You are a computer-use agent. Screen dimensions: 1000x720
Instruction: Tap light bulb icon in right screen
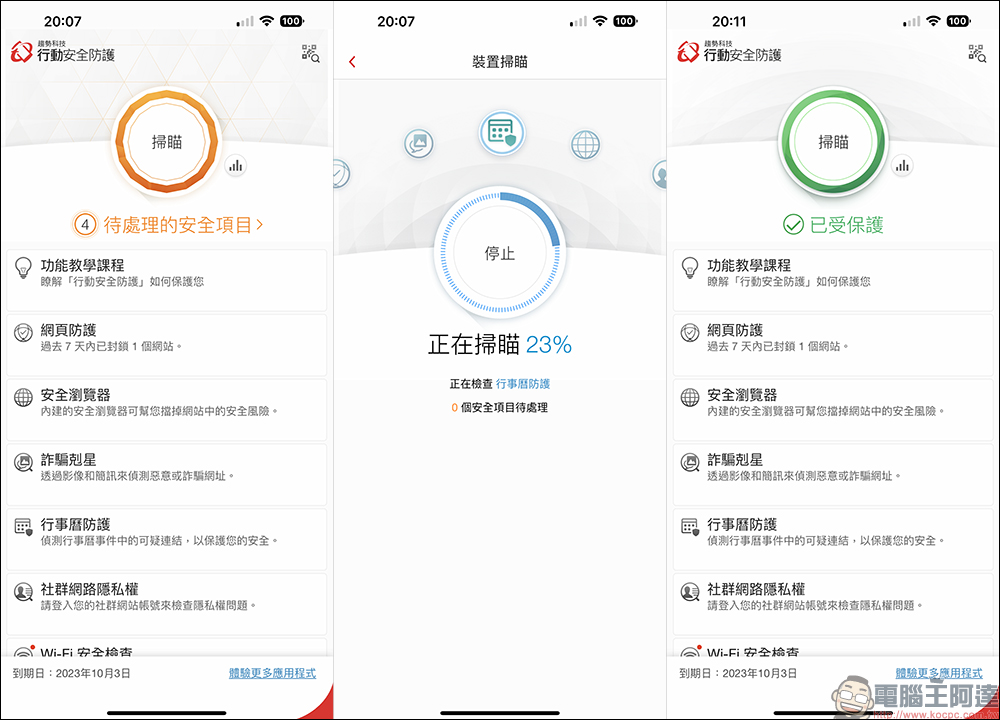coord(690,268)
